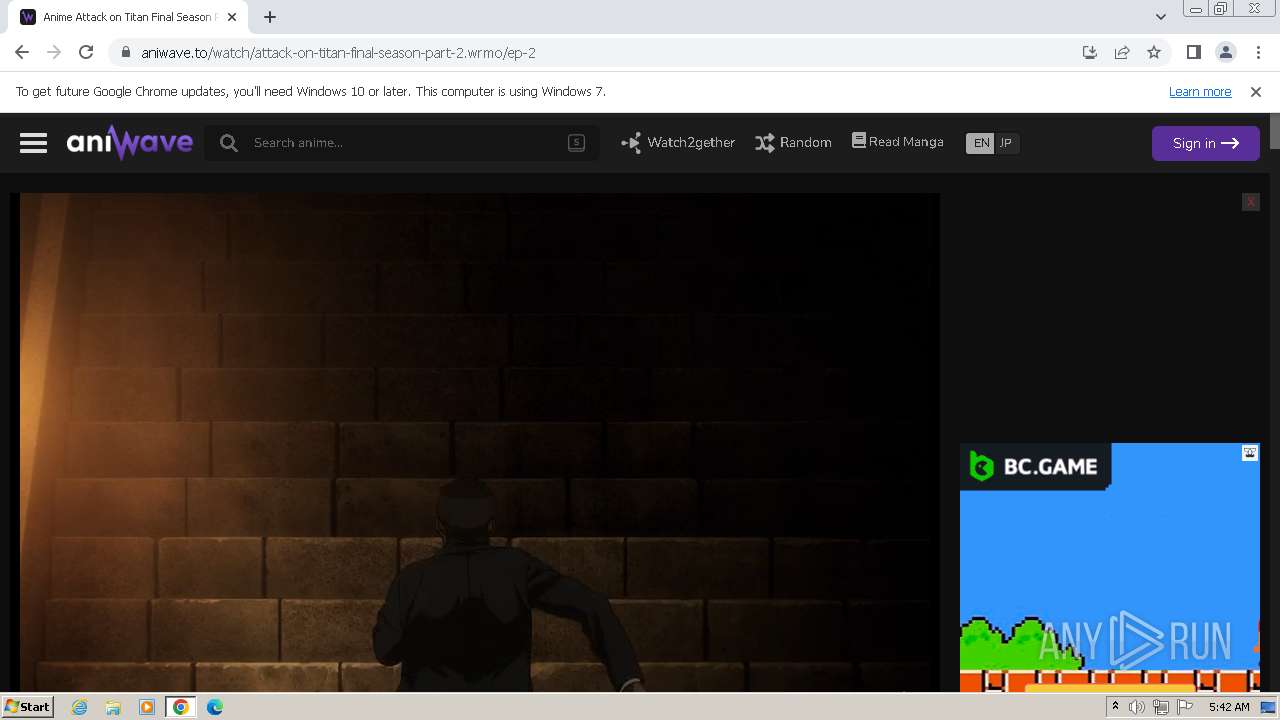Screen dimensions: 1280x720
Task: Open a new tab
Action: [270, 16]
